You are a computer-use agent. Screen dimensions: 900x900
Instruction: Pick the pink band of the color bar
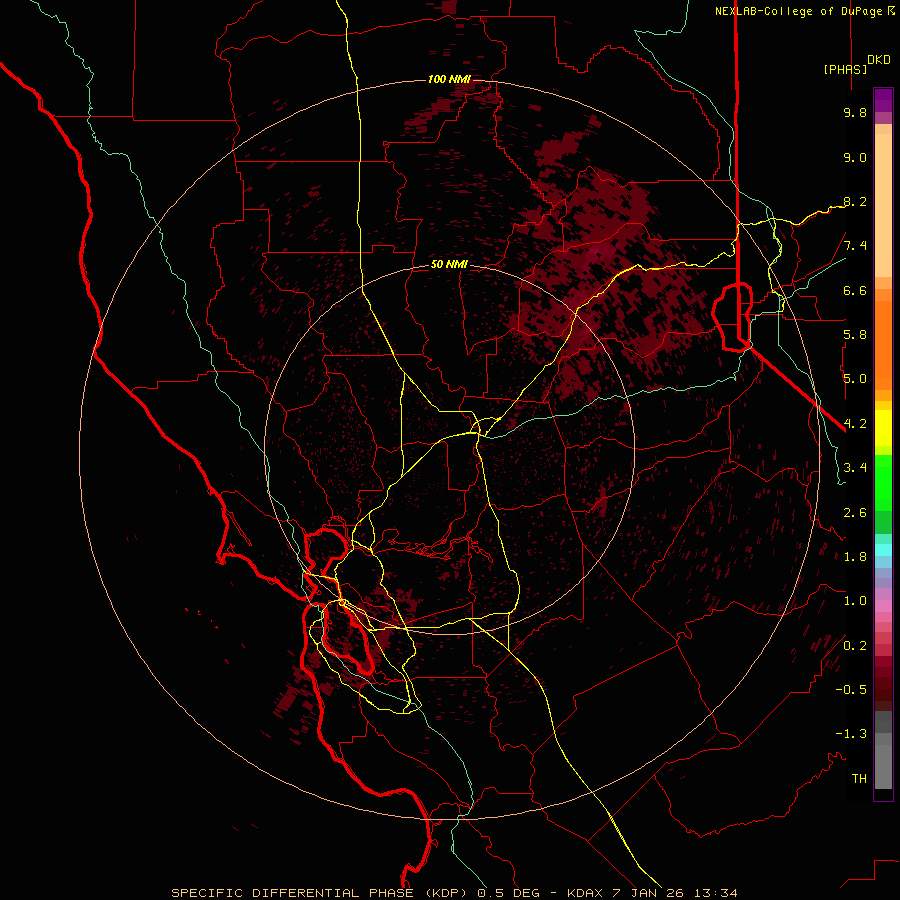click(883, 606)
